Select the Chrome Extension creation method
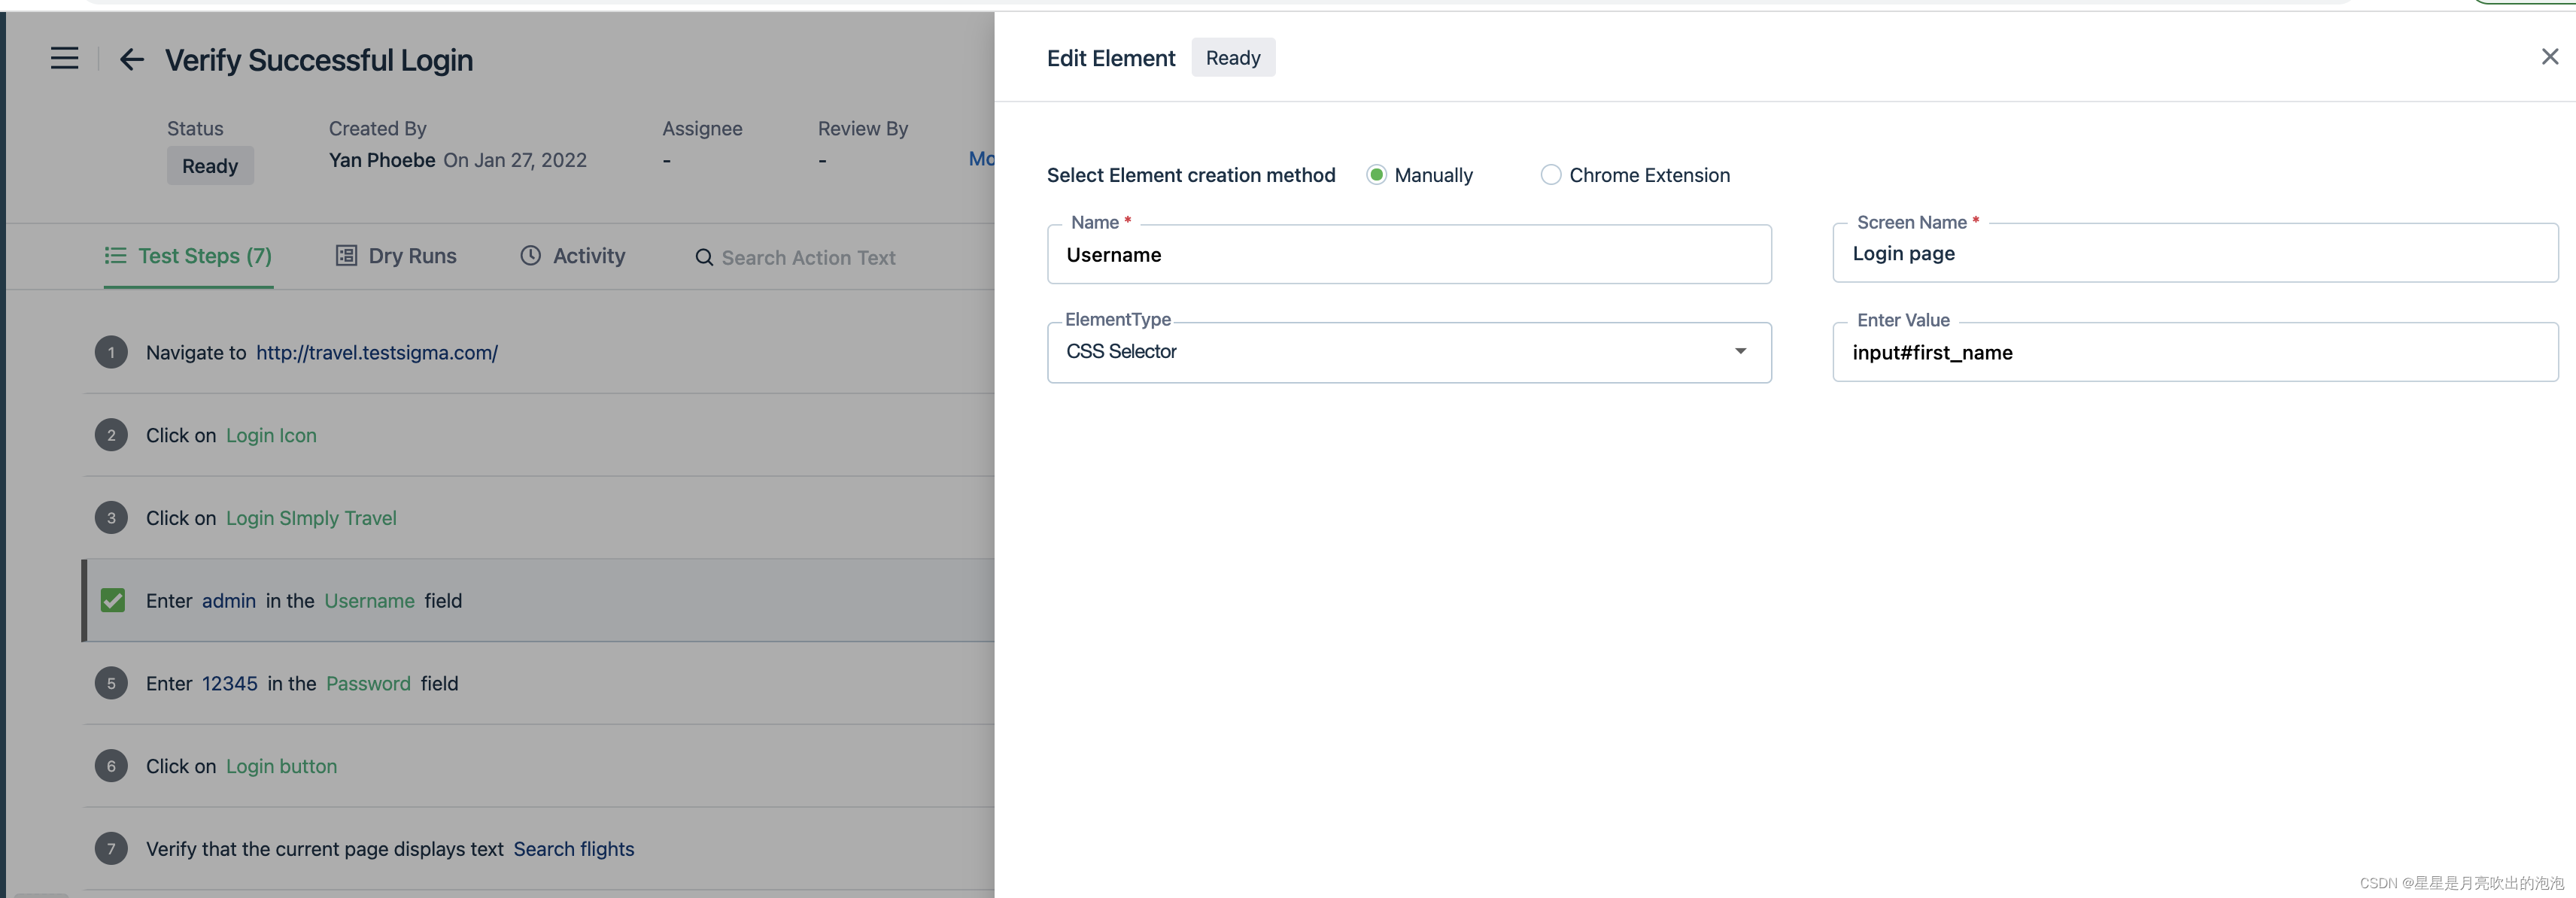This screenshot has height=898, width=2576. 1550,175
